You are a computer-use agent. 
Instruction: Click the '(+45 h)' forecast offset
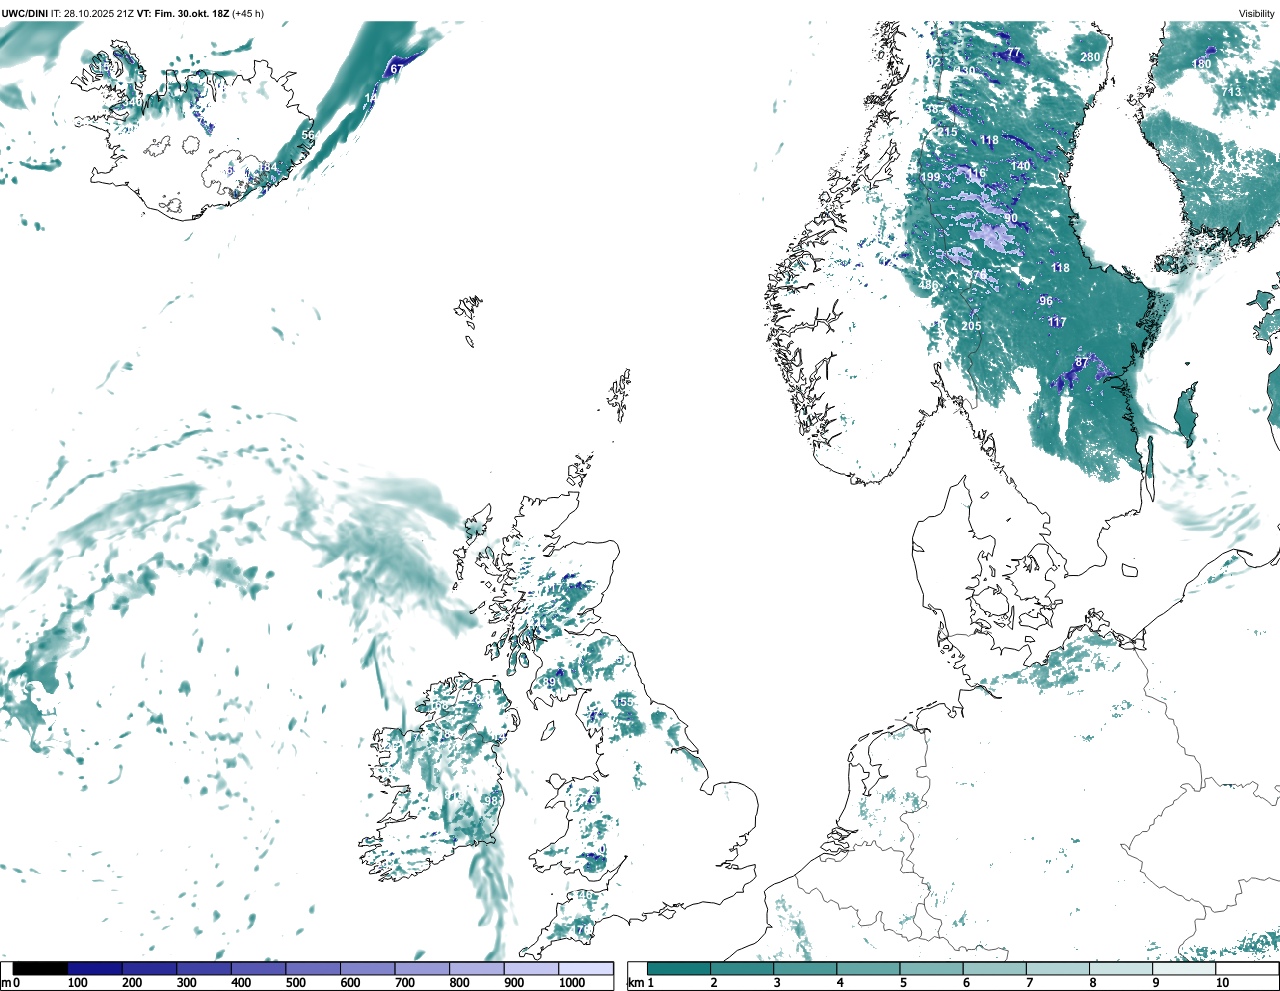pyautogui.click(x=248, y=13)
